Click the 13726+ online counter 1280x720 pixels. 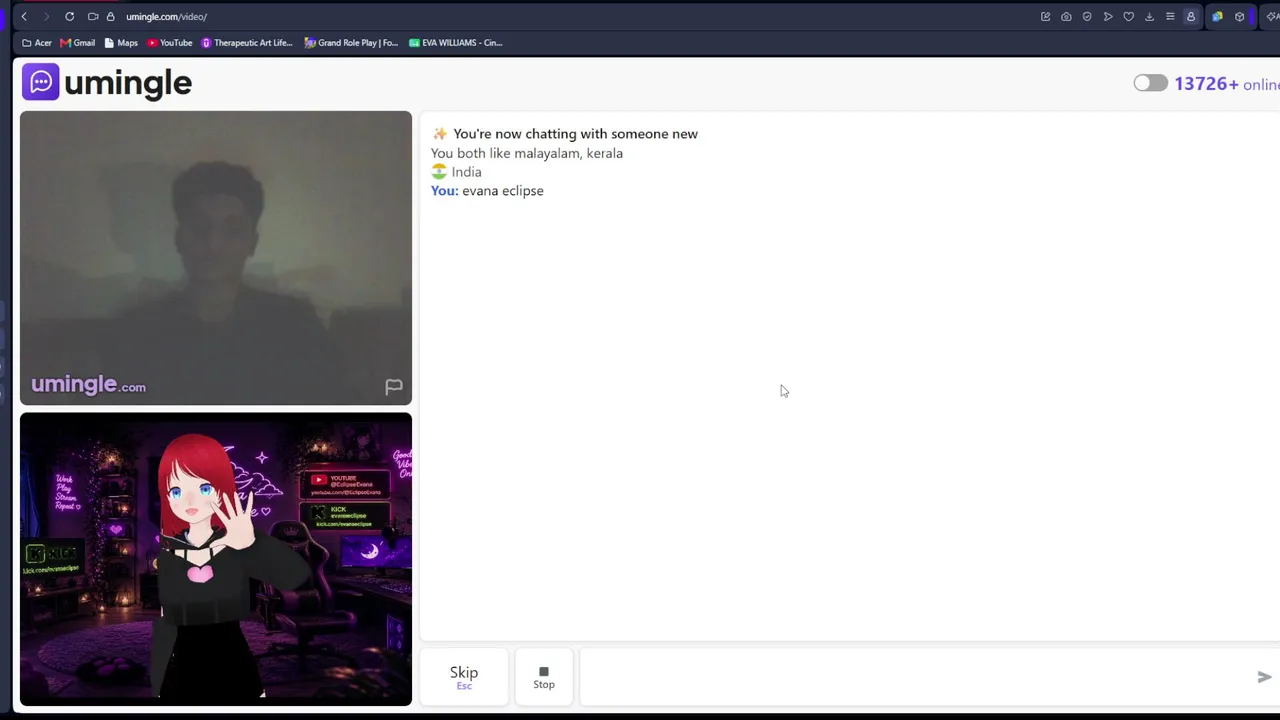coord(1227,84)
